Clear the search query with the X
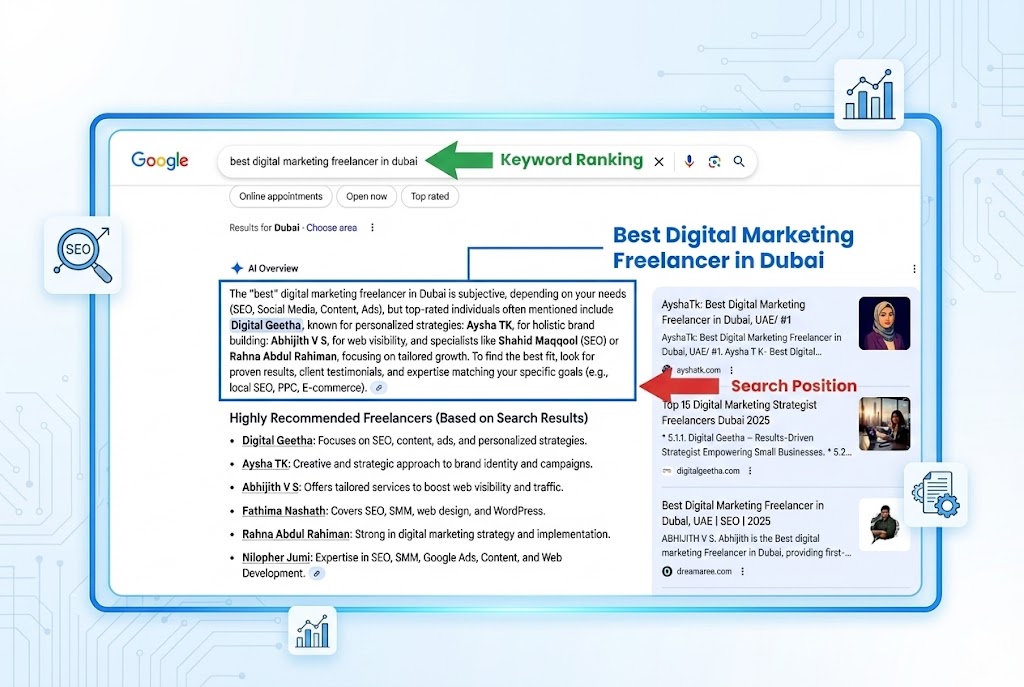 click(x=657, y=160)
